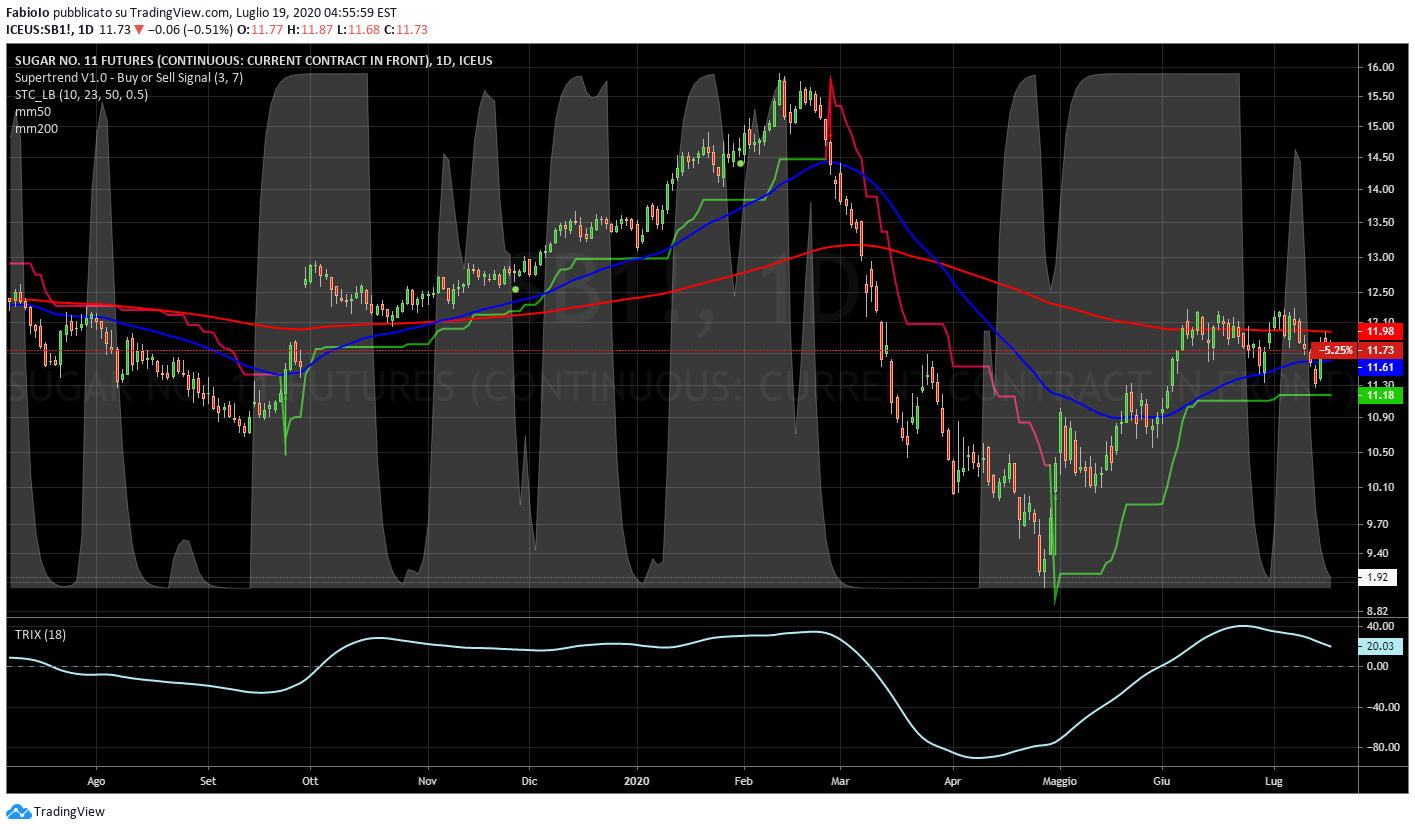This screenshot has width=1415, height=830.
Task: Click the mm50 indicator label
Action: pyautogui.click(x=32, y=112)
